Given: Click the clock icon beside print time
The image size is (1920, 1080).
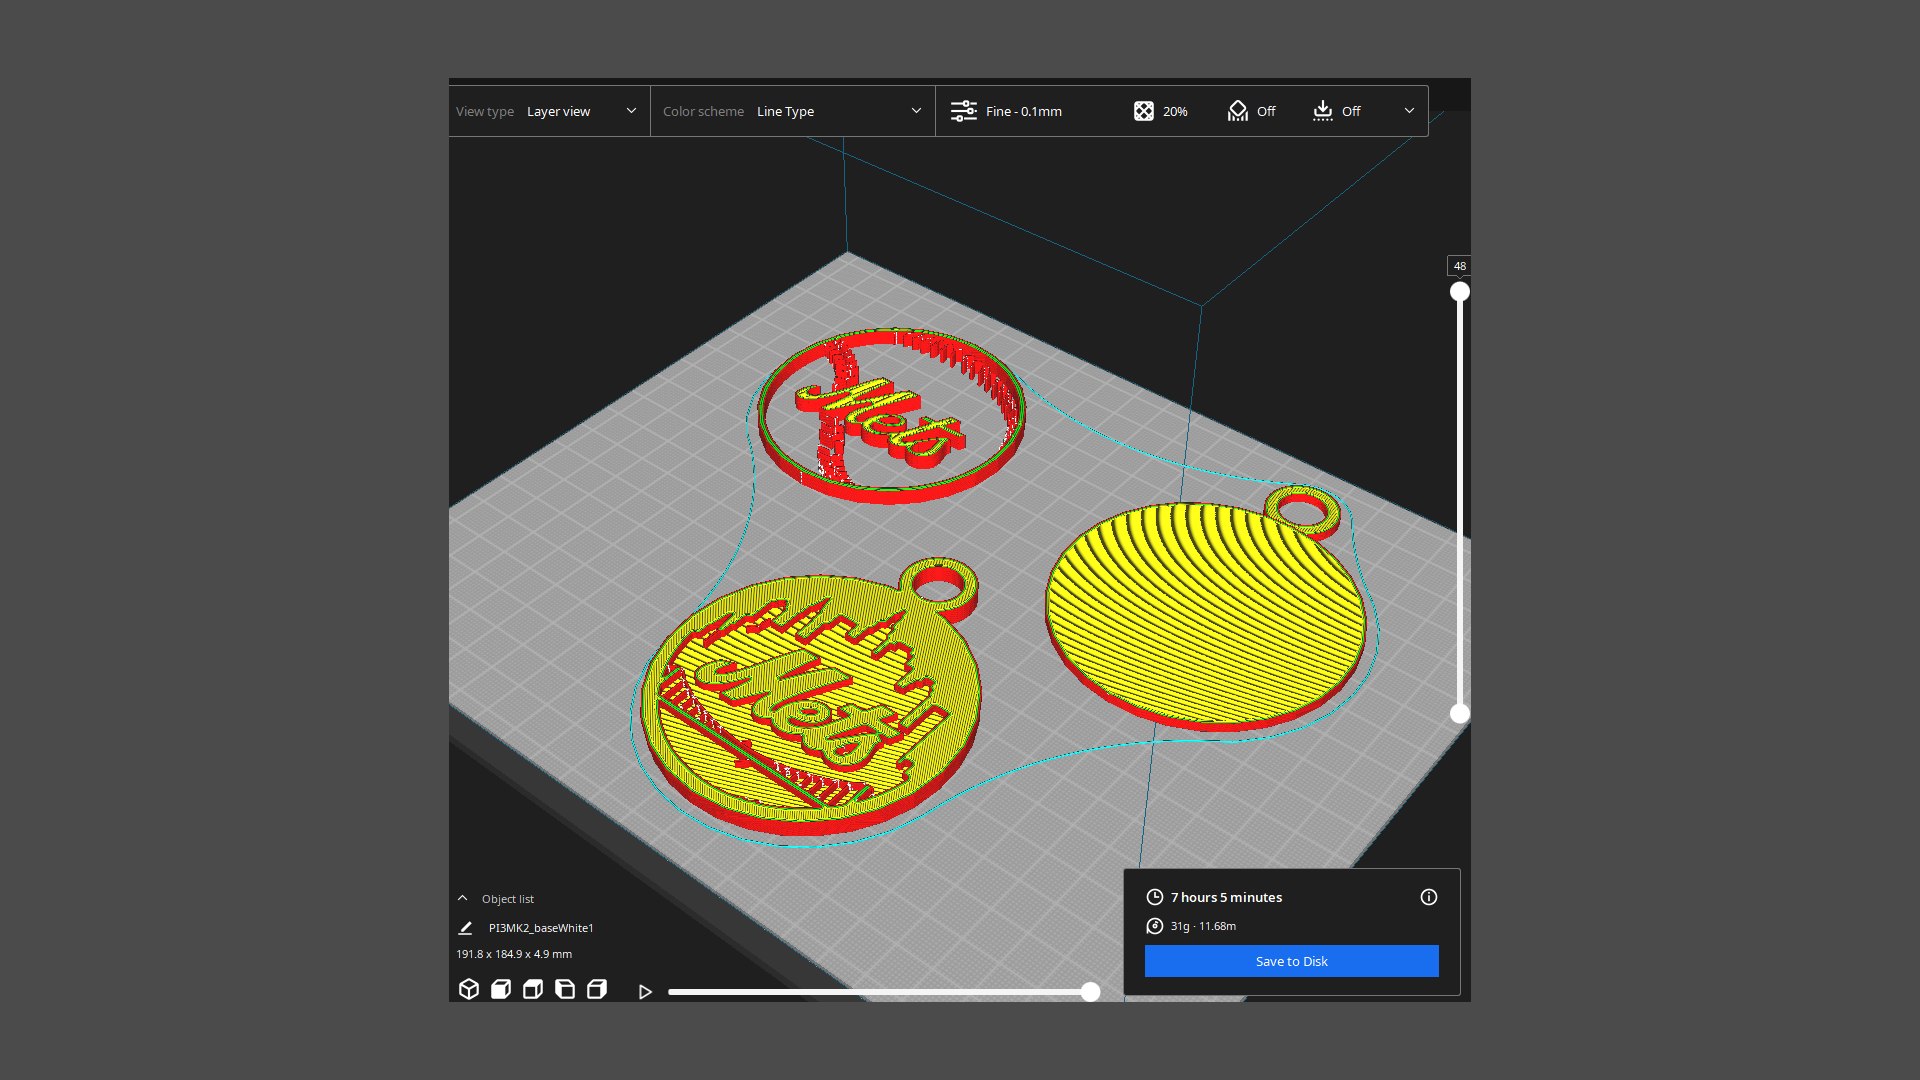Looking at the screenshot, I should tap(1155, 897).
